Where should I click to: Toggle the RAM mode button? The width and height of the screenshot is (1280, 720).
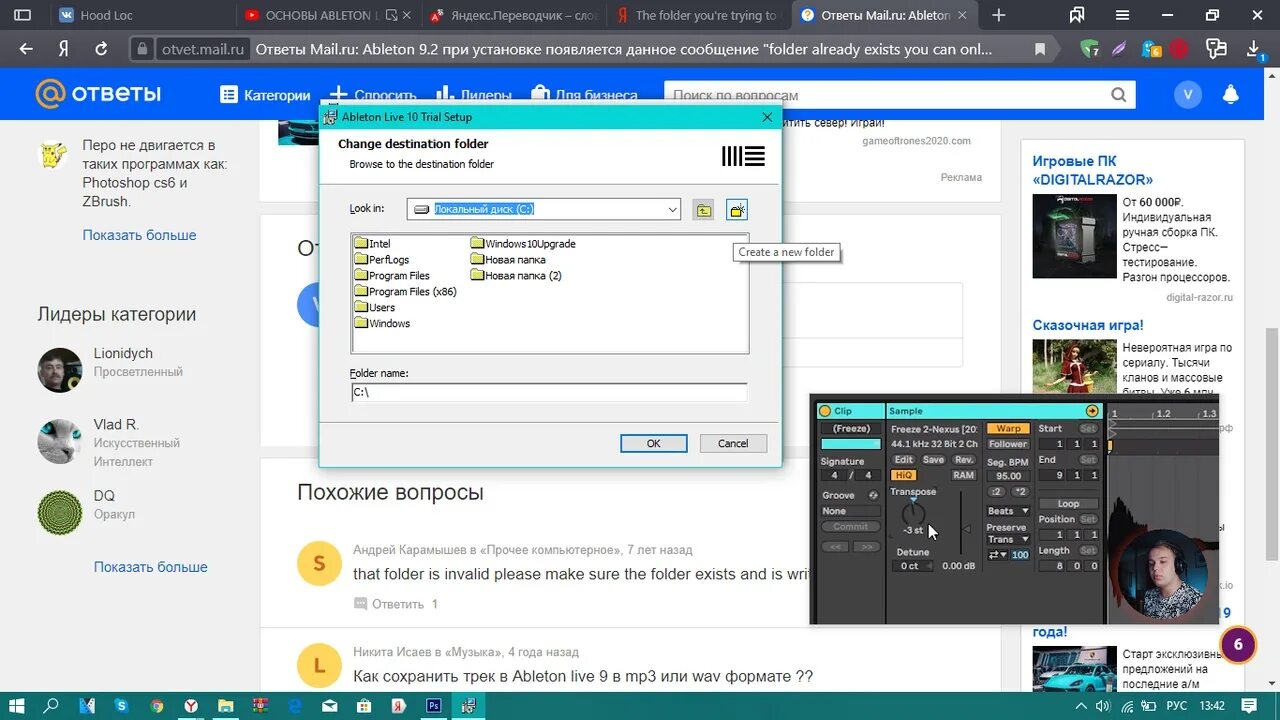click(963, 475)
